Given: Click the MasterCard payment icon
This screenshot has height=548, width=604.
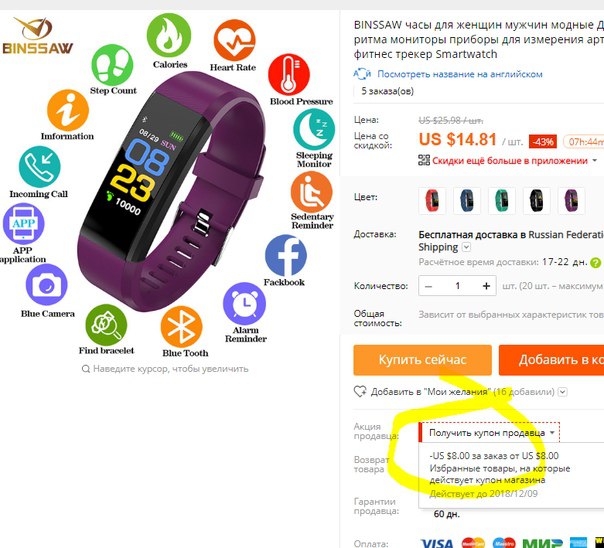Looking at the screenshot, I should 473,543.
